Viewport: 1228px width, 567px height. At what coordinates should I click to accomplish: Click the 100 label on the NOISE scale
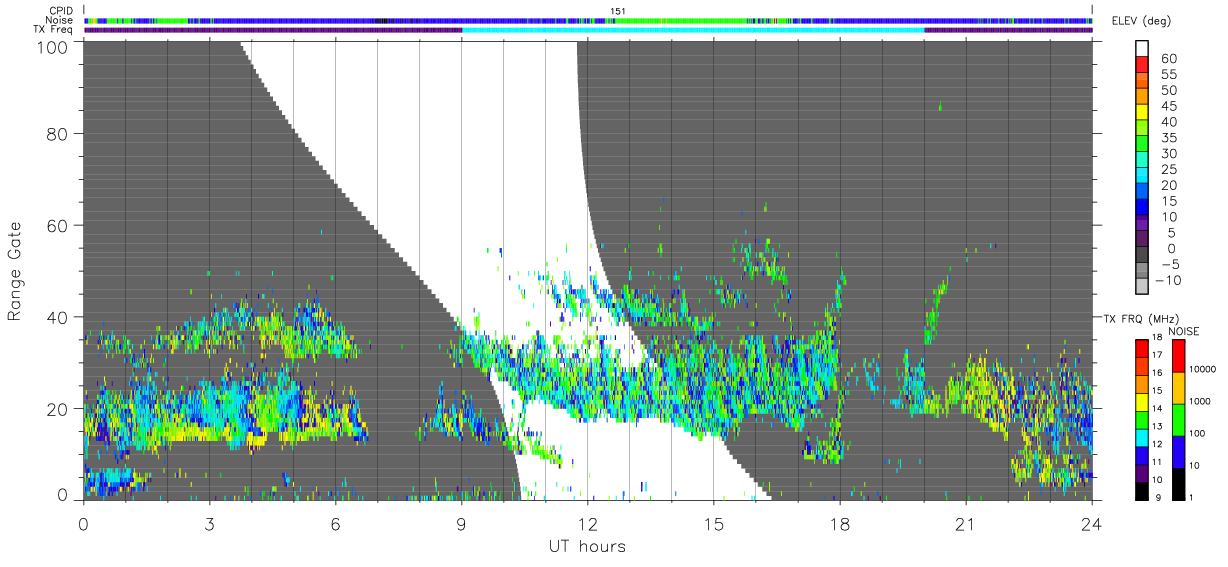1198,432
